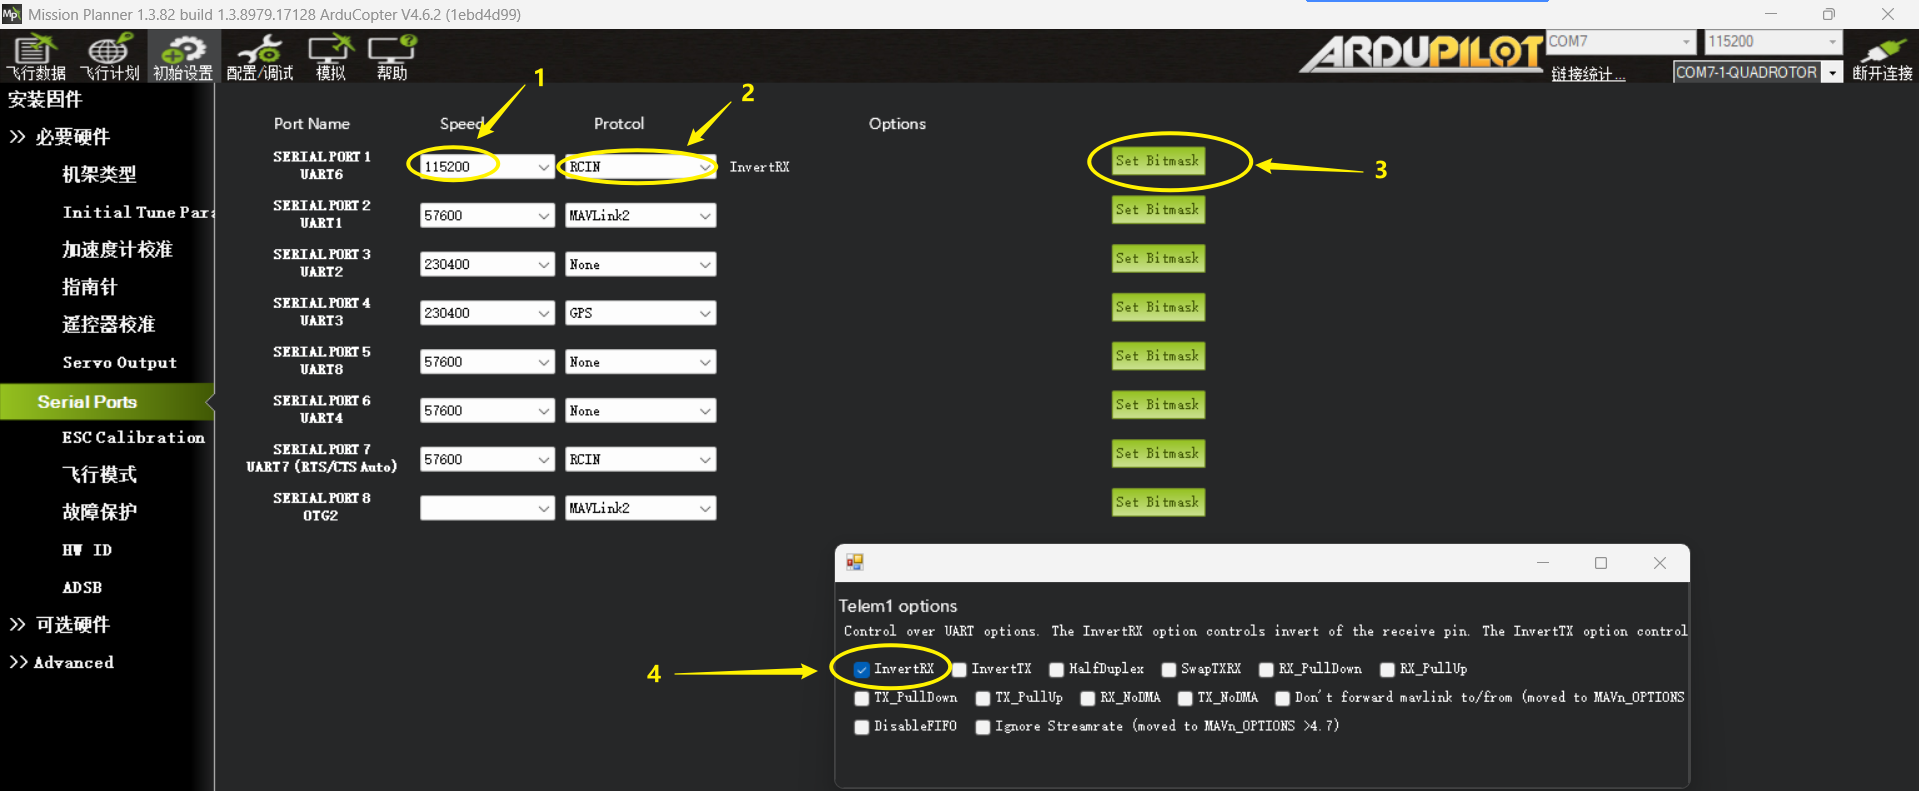The height and width of the screenshot is (791, 1919).
Task: Open the 飞行数据 flight data view
Action: (x=36, y=56)
